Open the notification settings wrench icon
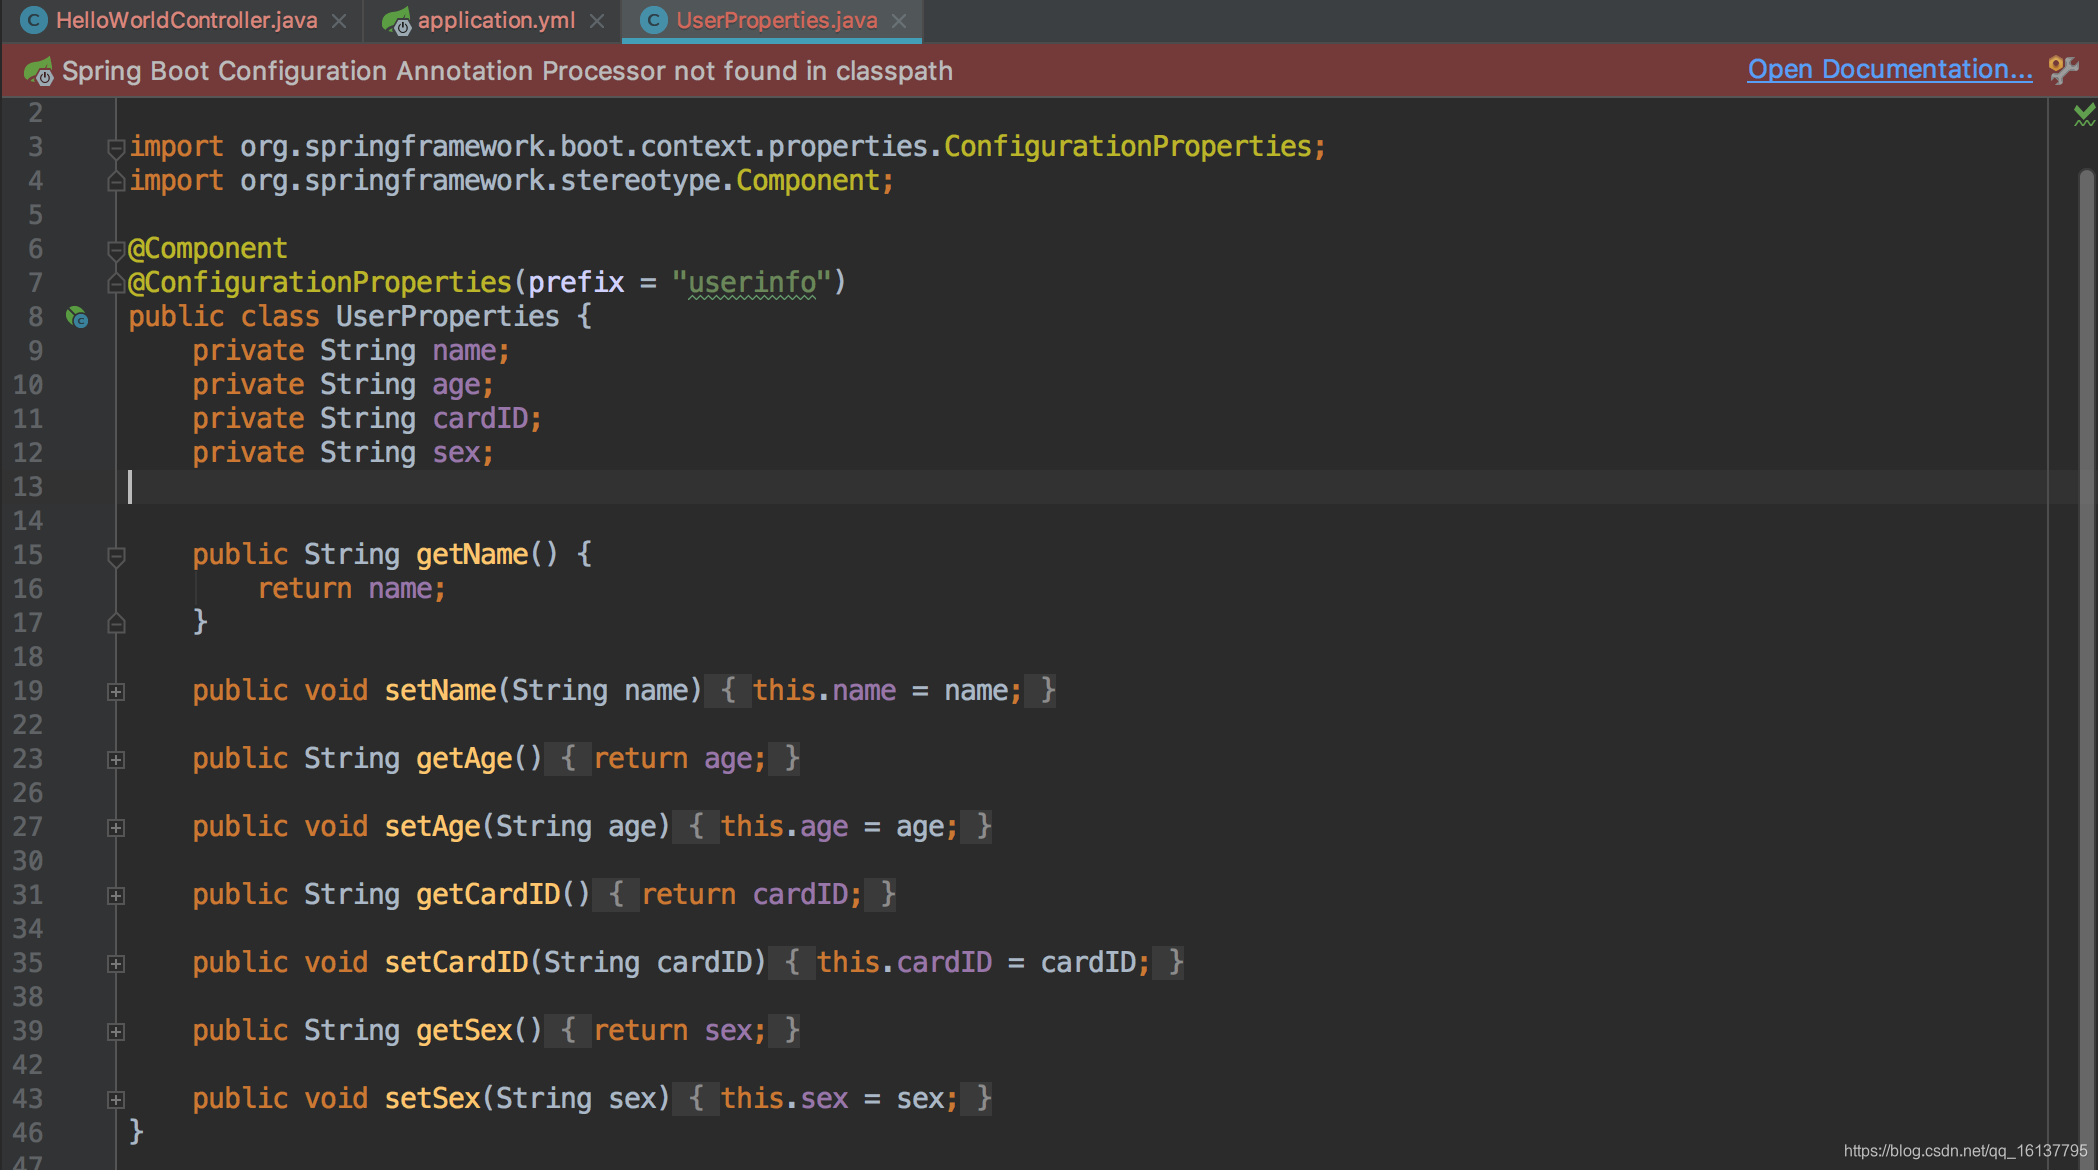The width and height of the screenshot is (2098, 1170). click(x=2064, y=69)
